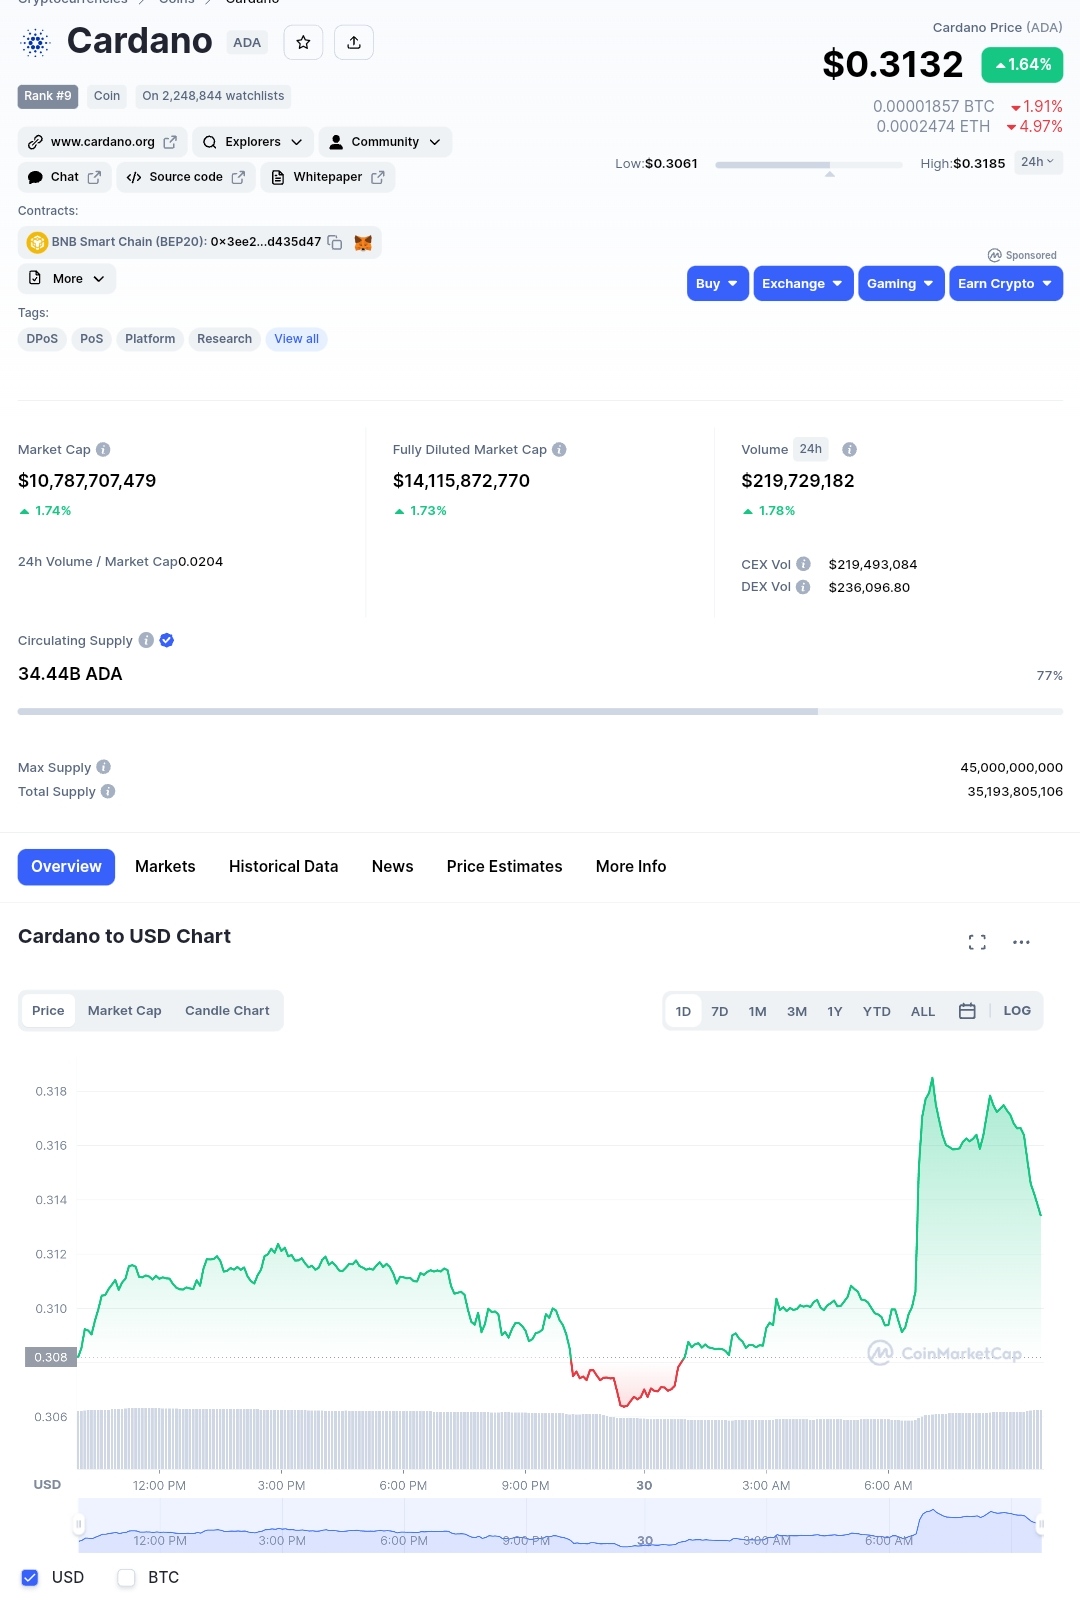Open www.cardano.org website link
This screenshot has width=1080, height=1614.
102,142
